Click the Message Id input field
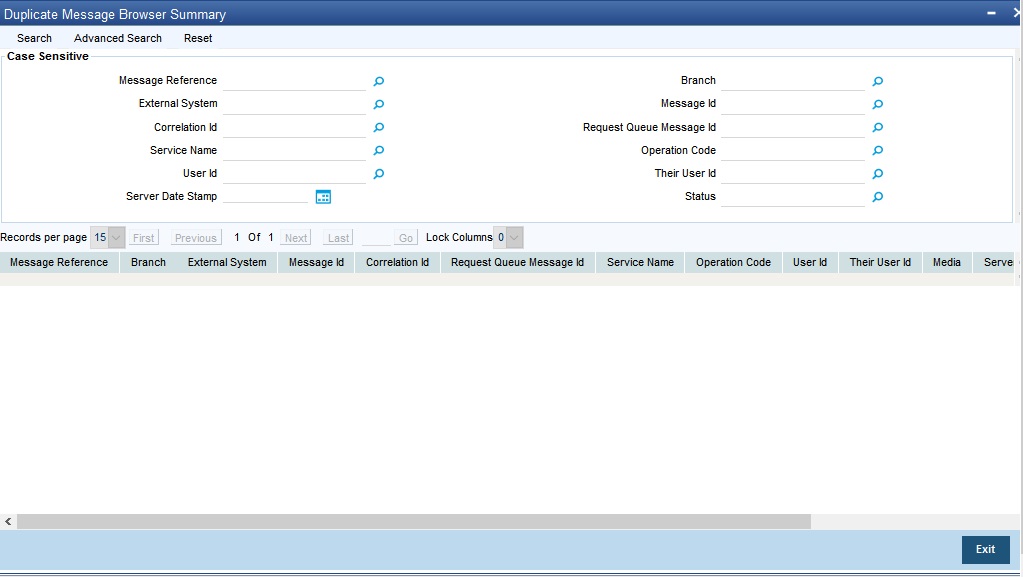 coord(793,104)
